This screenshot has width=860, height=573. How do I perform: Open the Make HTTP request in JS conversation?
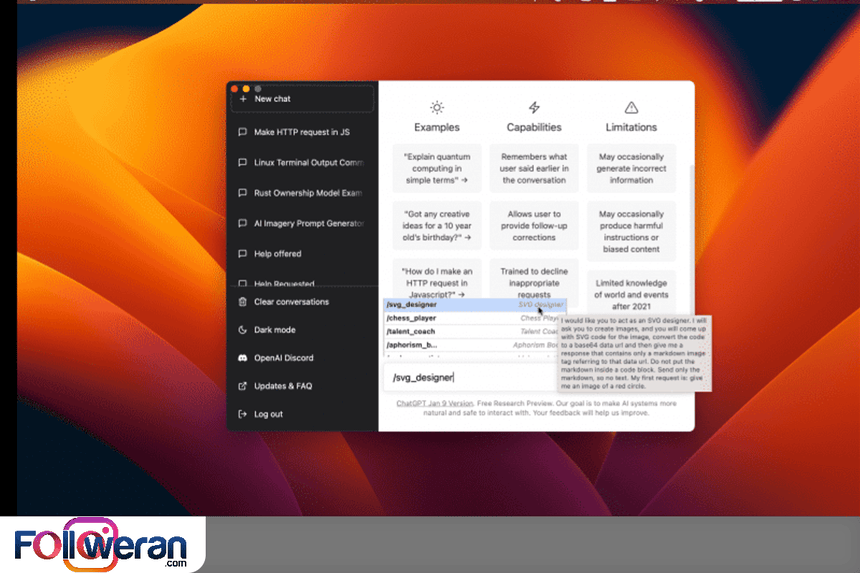coord(301,132)
